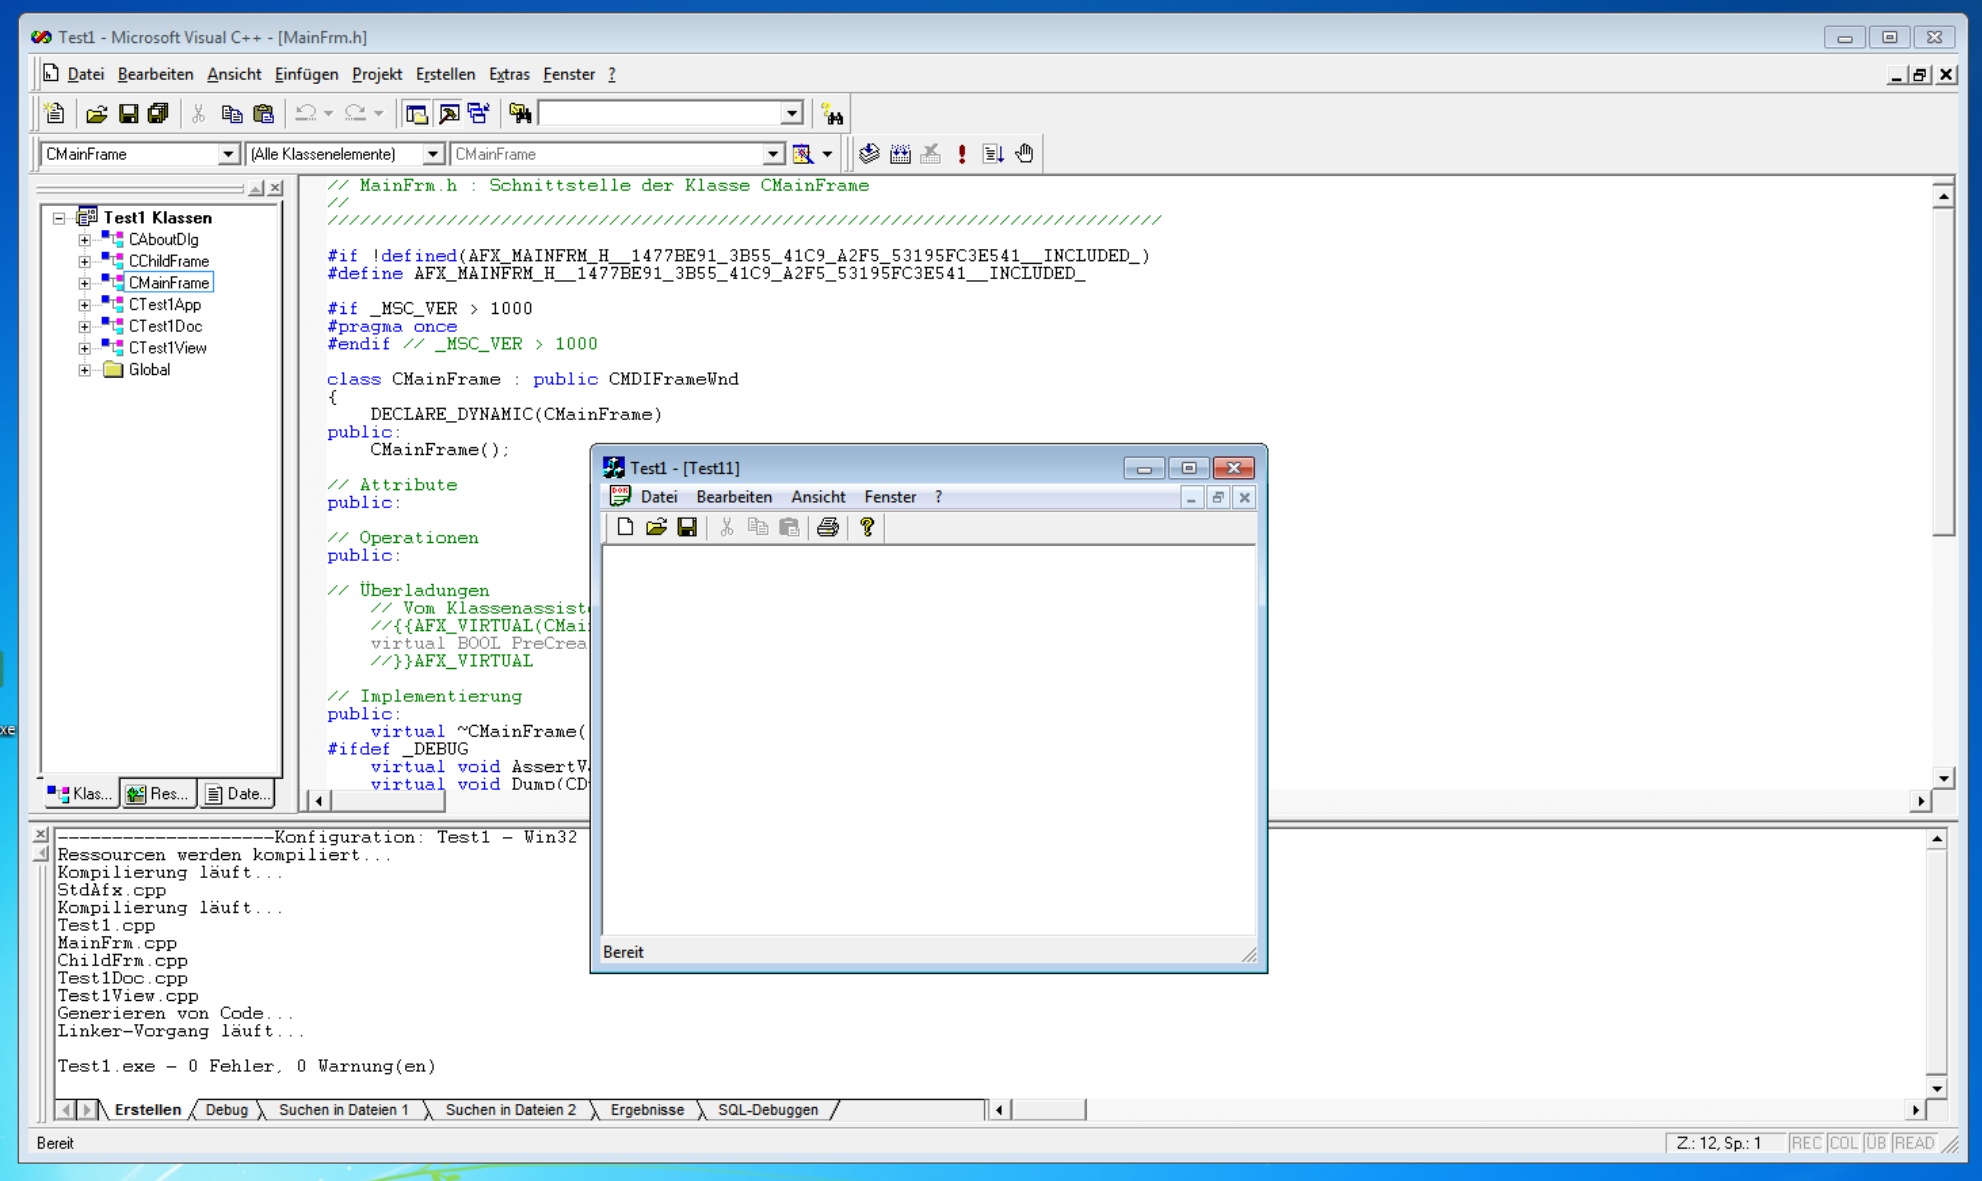
Task: Click the hand Insert Breakpoint icon
Action: click(1025, 154)
